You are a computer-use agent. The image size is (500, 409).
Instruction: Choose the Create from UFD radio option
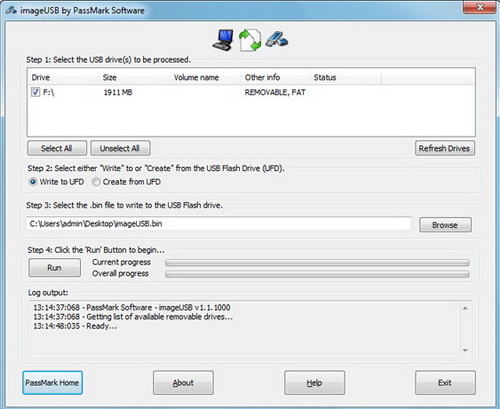tap(96, 182)
